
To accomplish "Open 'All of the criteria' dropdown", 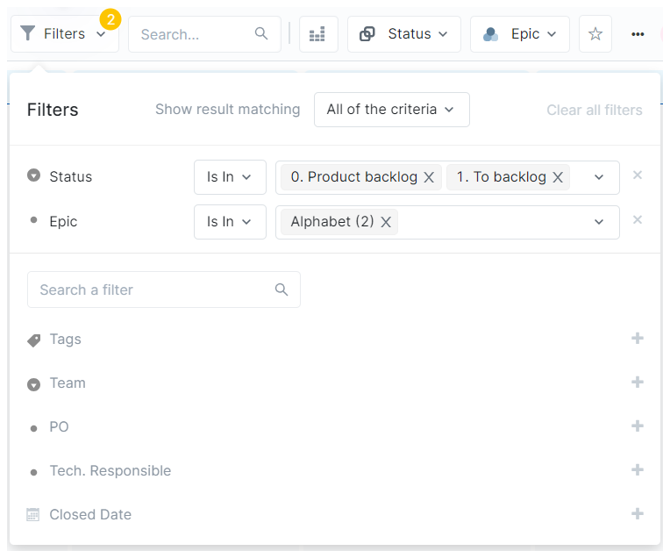I will pos(391,109).
